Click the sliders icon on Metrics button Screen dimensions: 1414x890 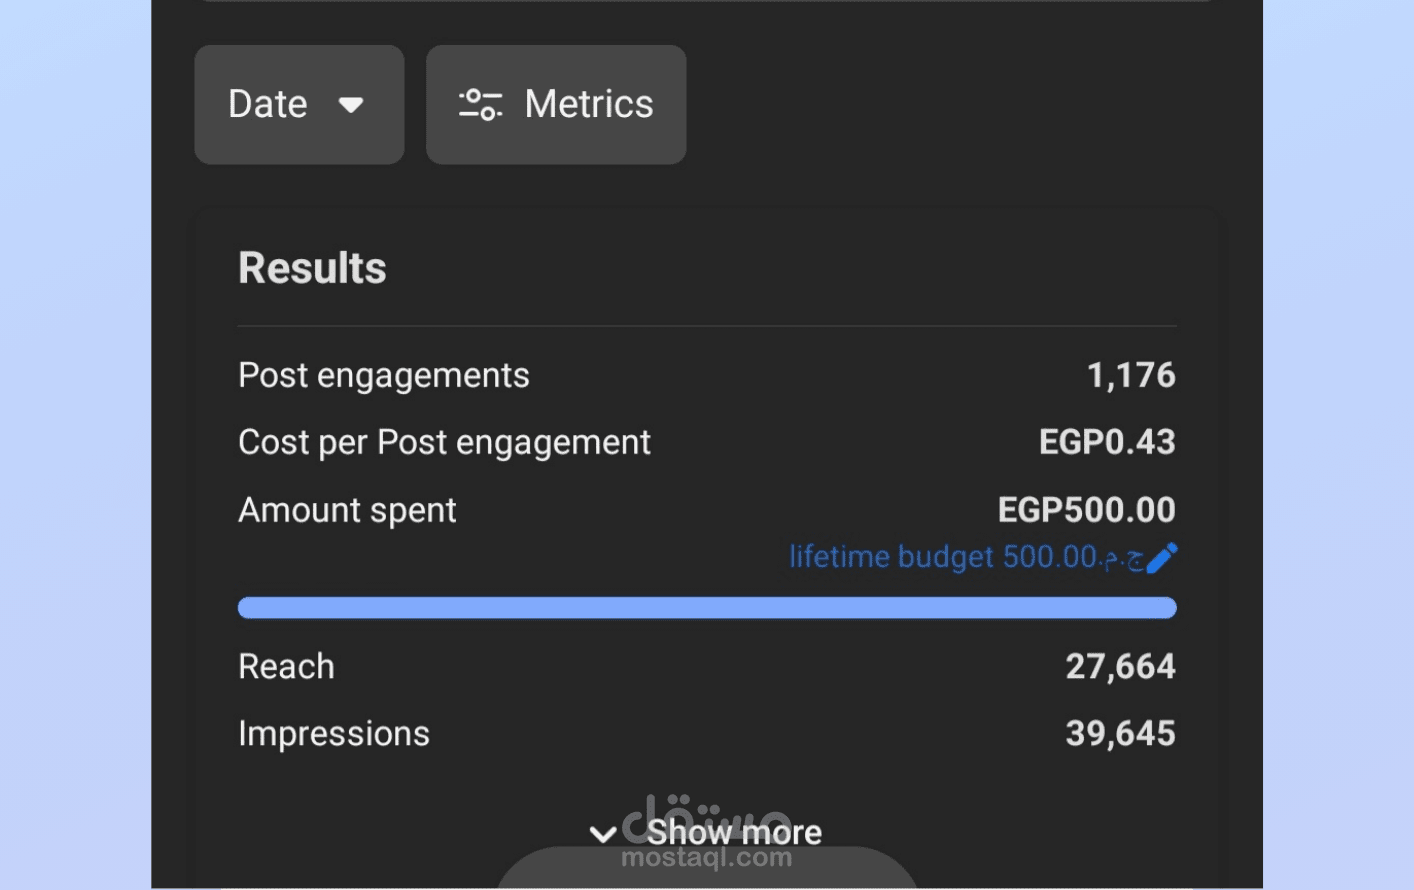pyautogui.click(x=480, y=104)
